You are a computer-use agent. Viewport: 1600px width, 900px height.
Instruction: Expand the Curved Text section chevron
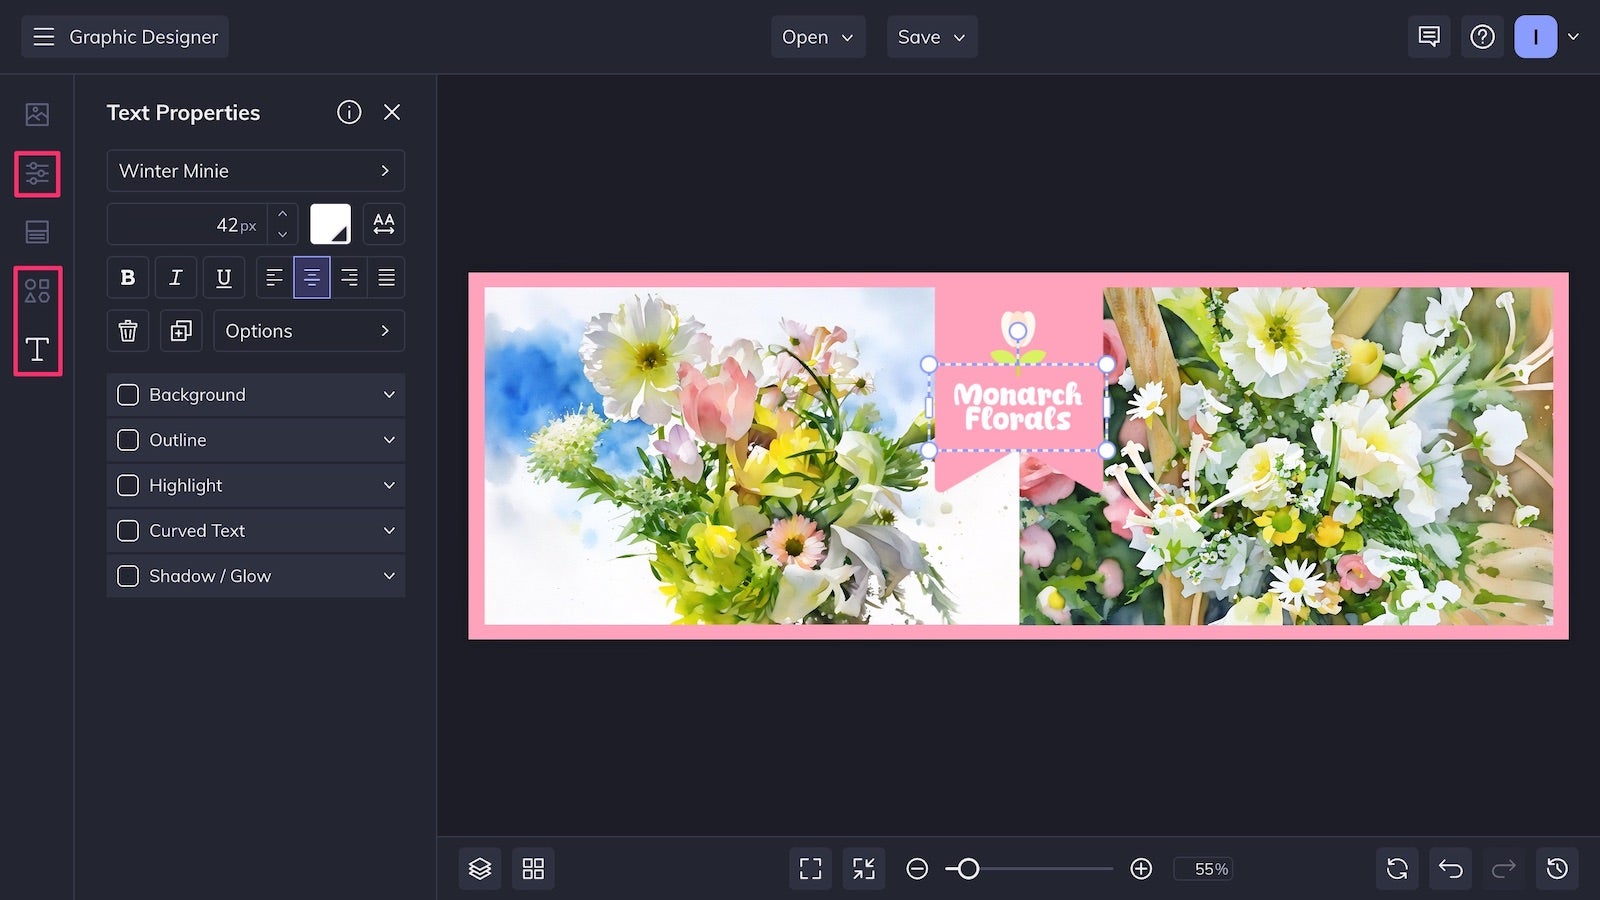(x=389, y=531)
